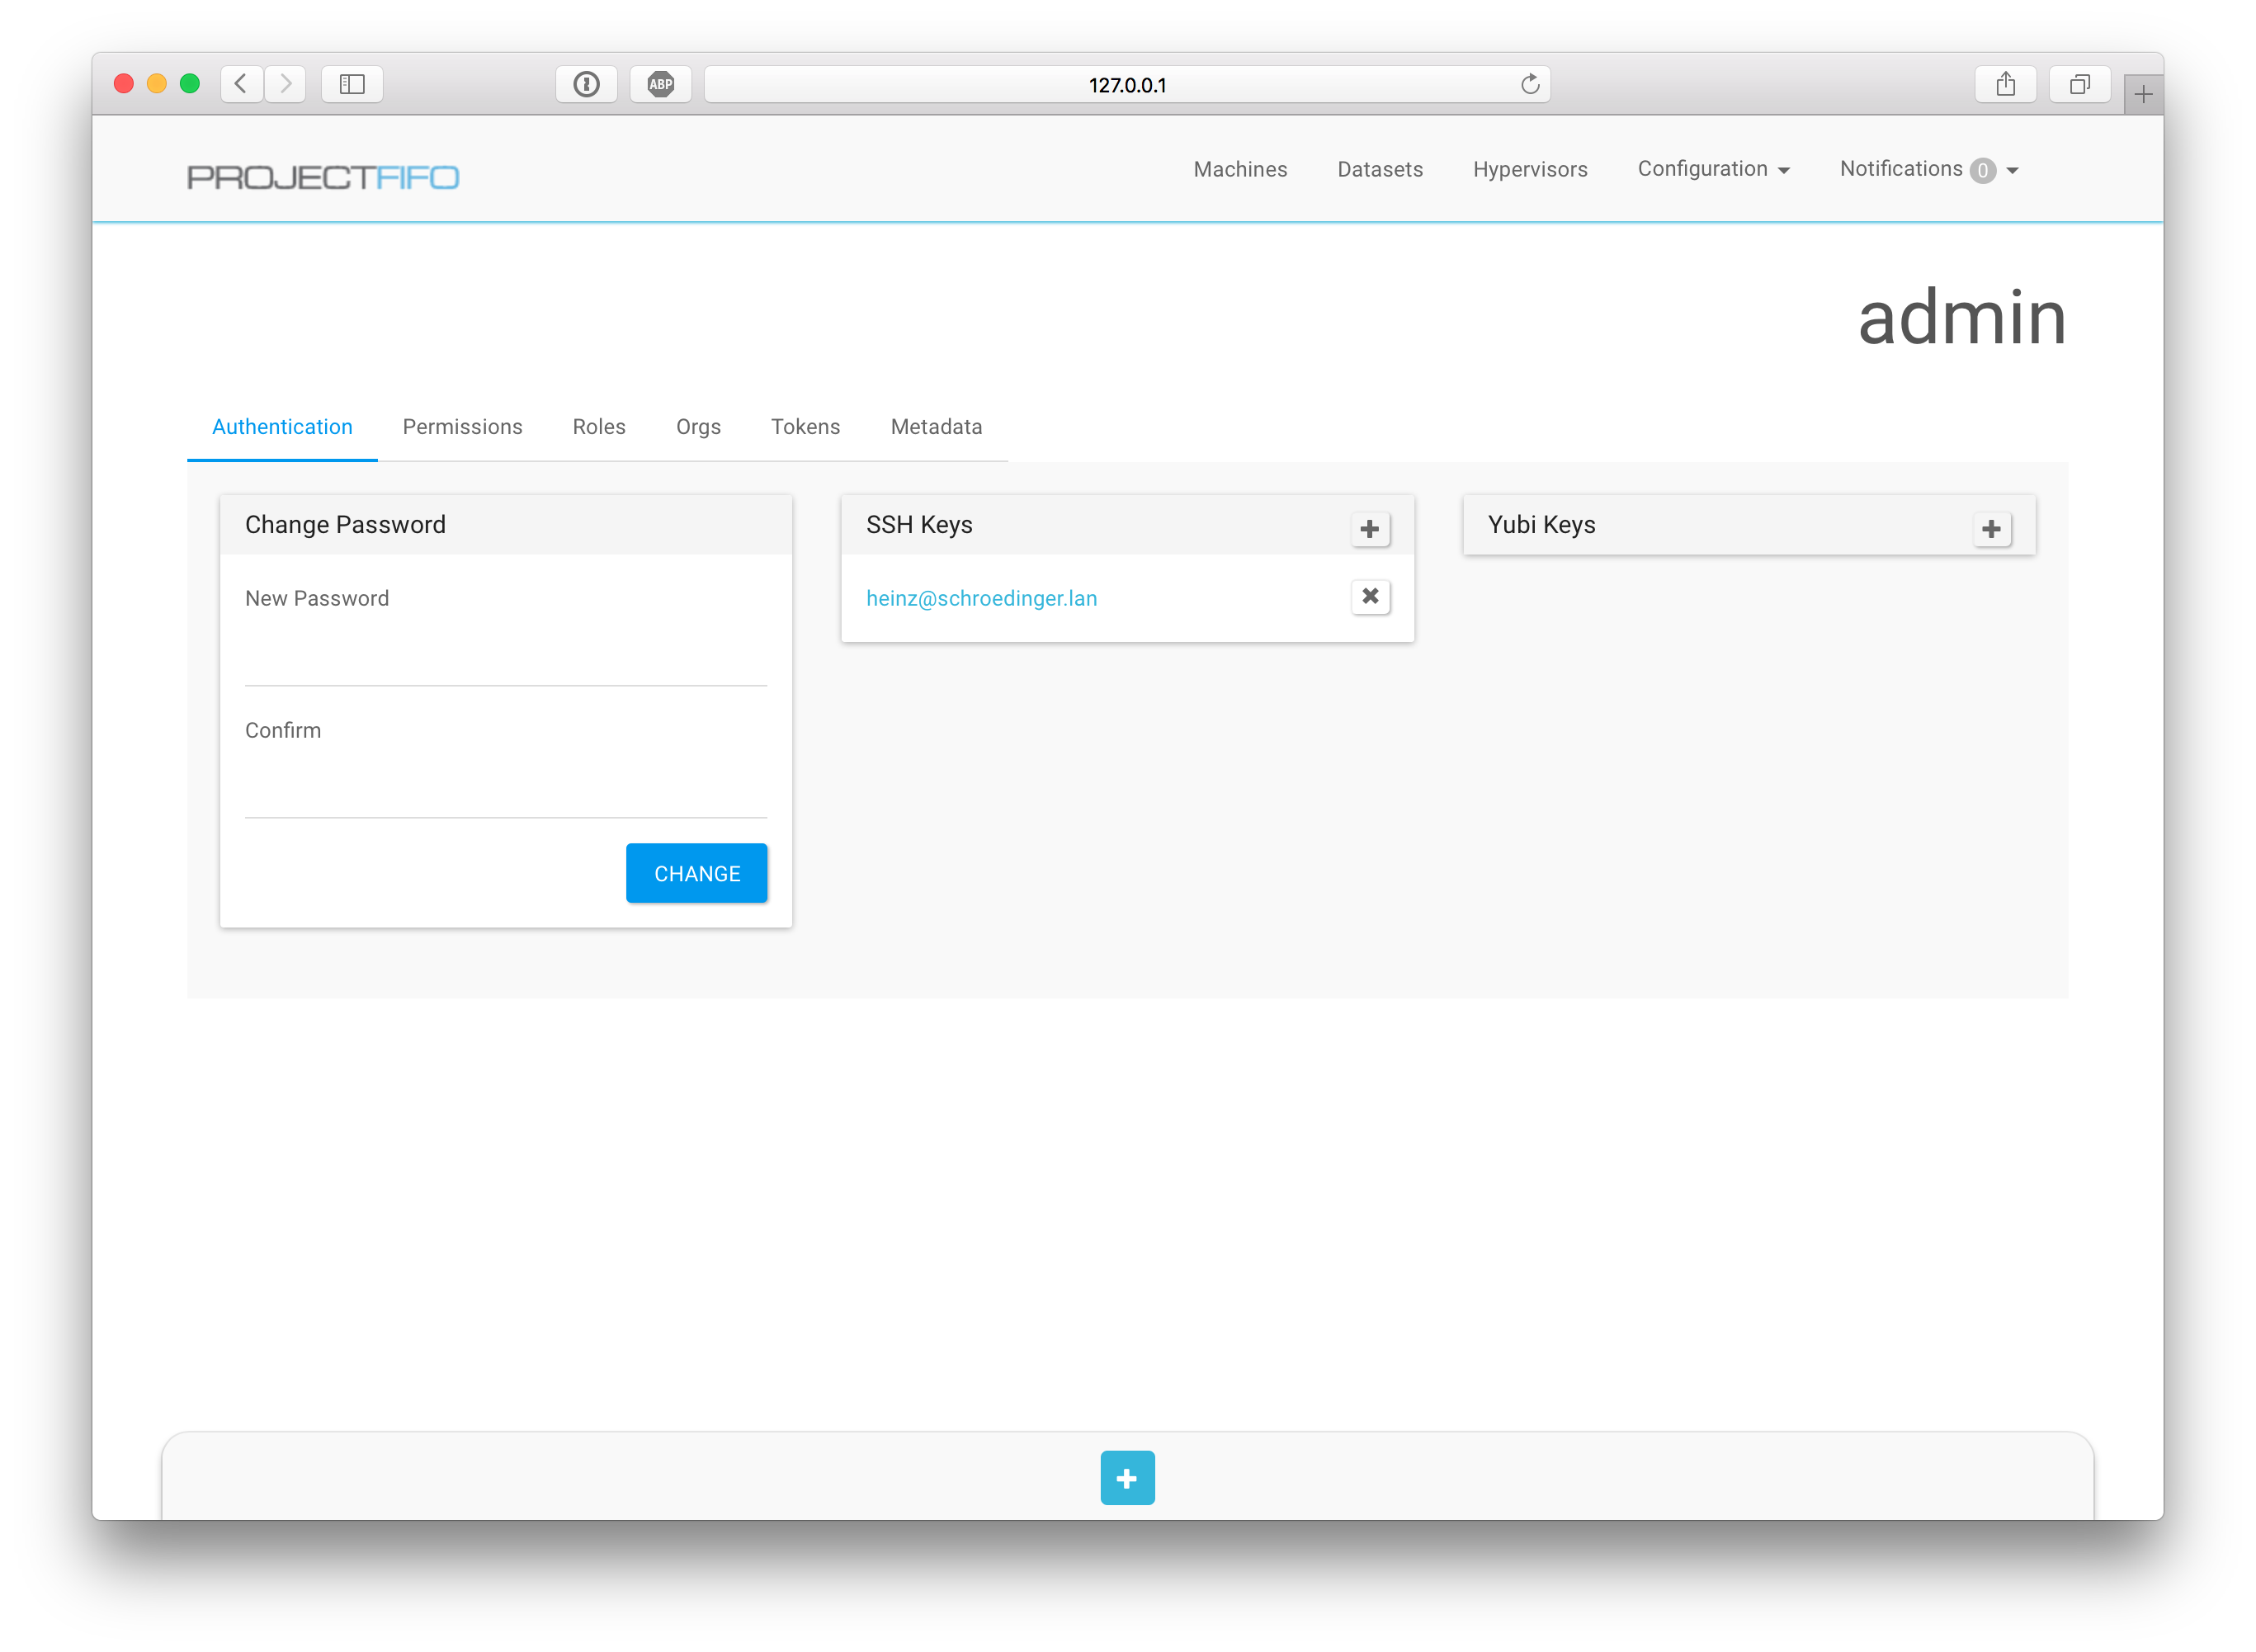The image size is (2256, 1652).
Task: Click the AdBlock Plus (ABP) icon
Action: coord(660,84)
